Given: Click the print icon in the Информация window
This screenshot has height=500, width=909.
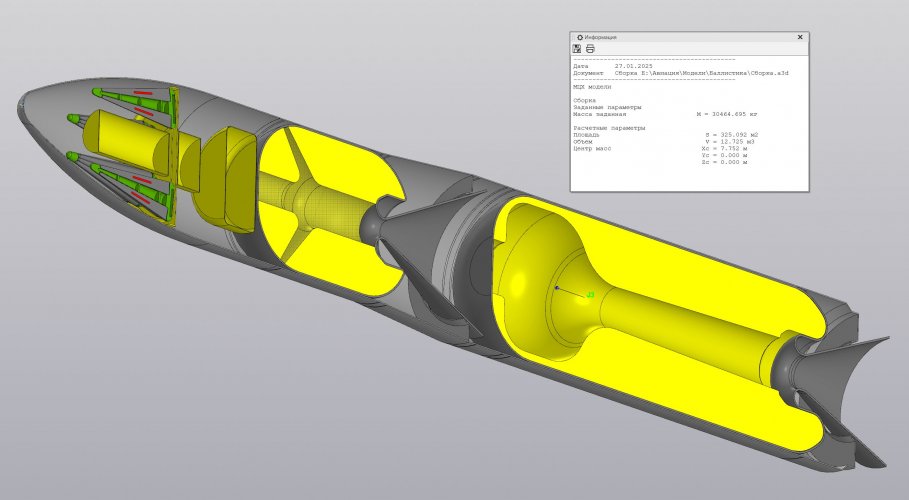Looking at the screenshot, I should 590,48.
